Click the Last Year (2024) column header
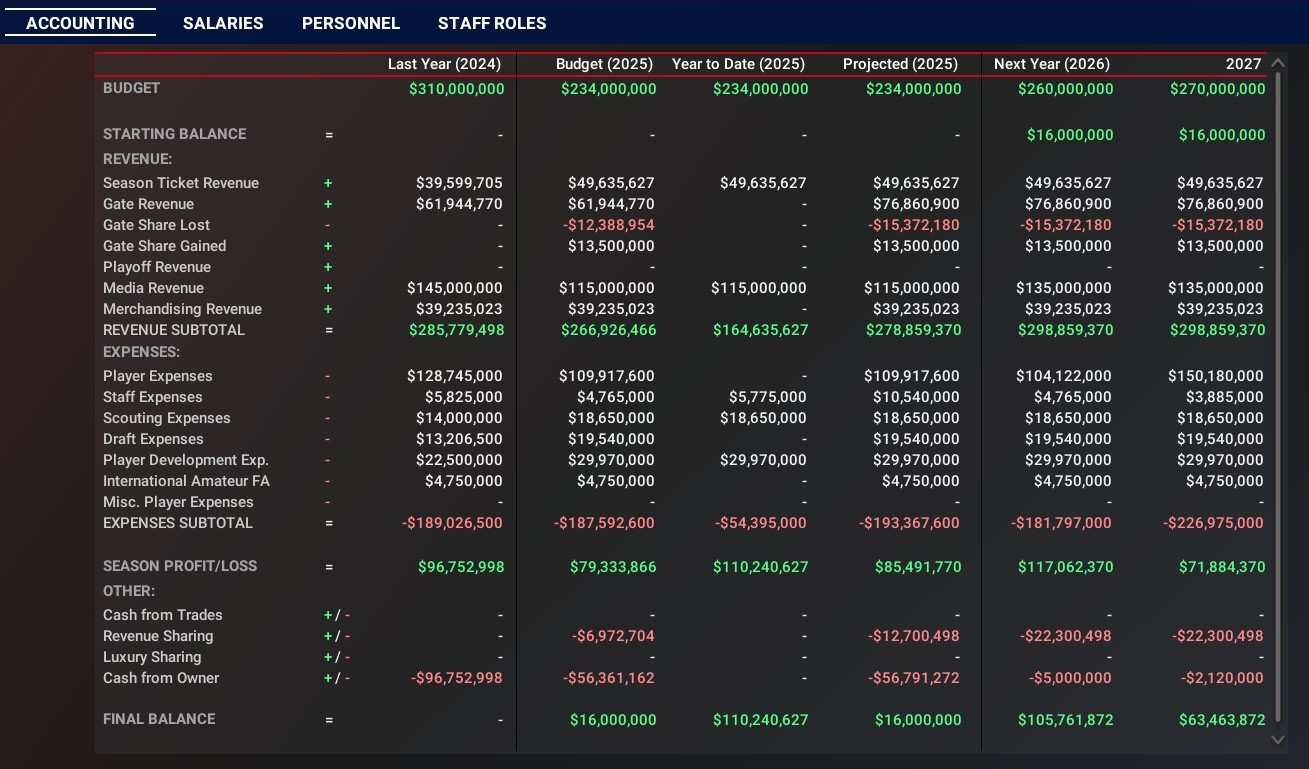The image size is (1309, 769). coord(445,64)
